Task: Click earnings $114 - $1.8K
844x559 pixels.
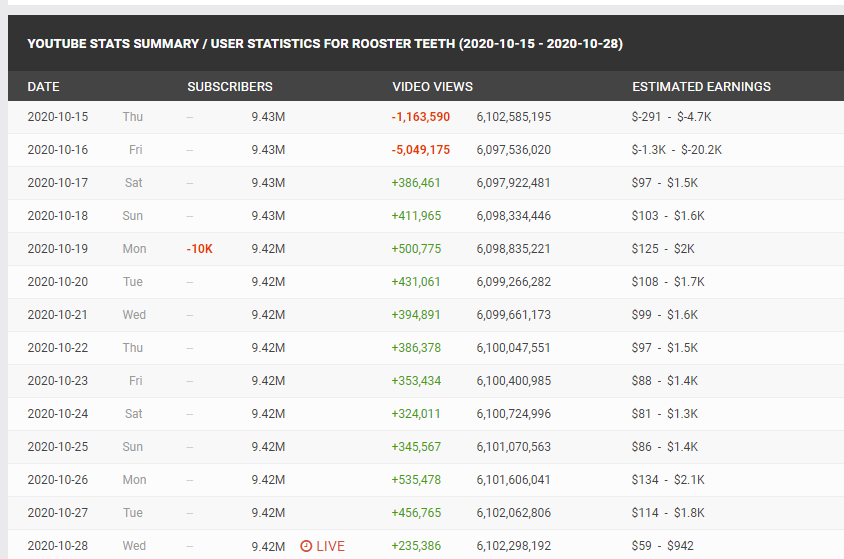Action: (668, 513)
